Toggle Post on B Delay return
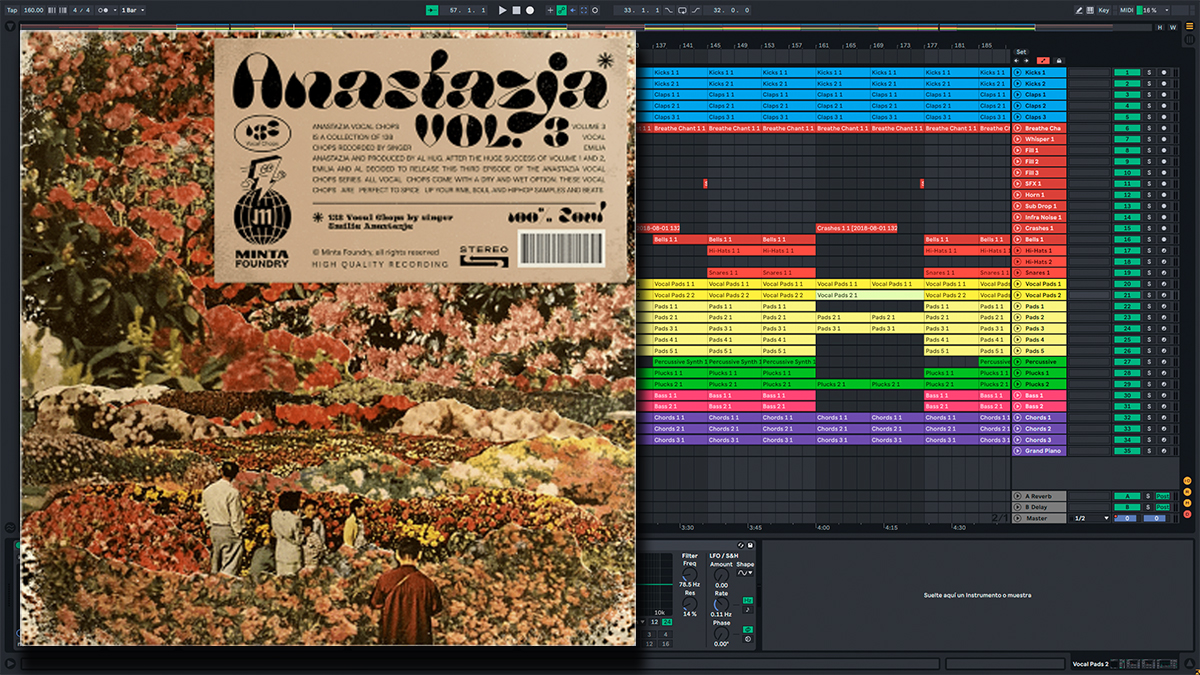Screen dimensions: 1200x675 [x=1163, y=507]
